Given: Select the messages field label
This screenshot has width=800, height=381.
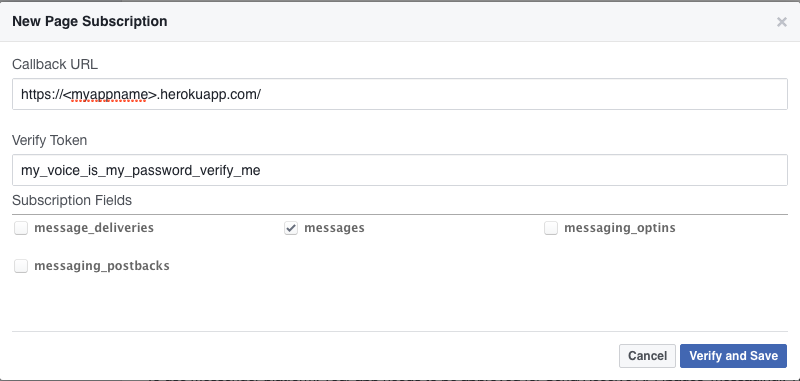Looking at the screenshot, I should (334, 228).
